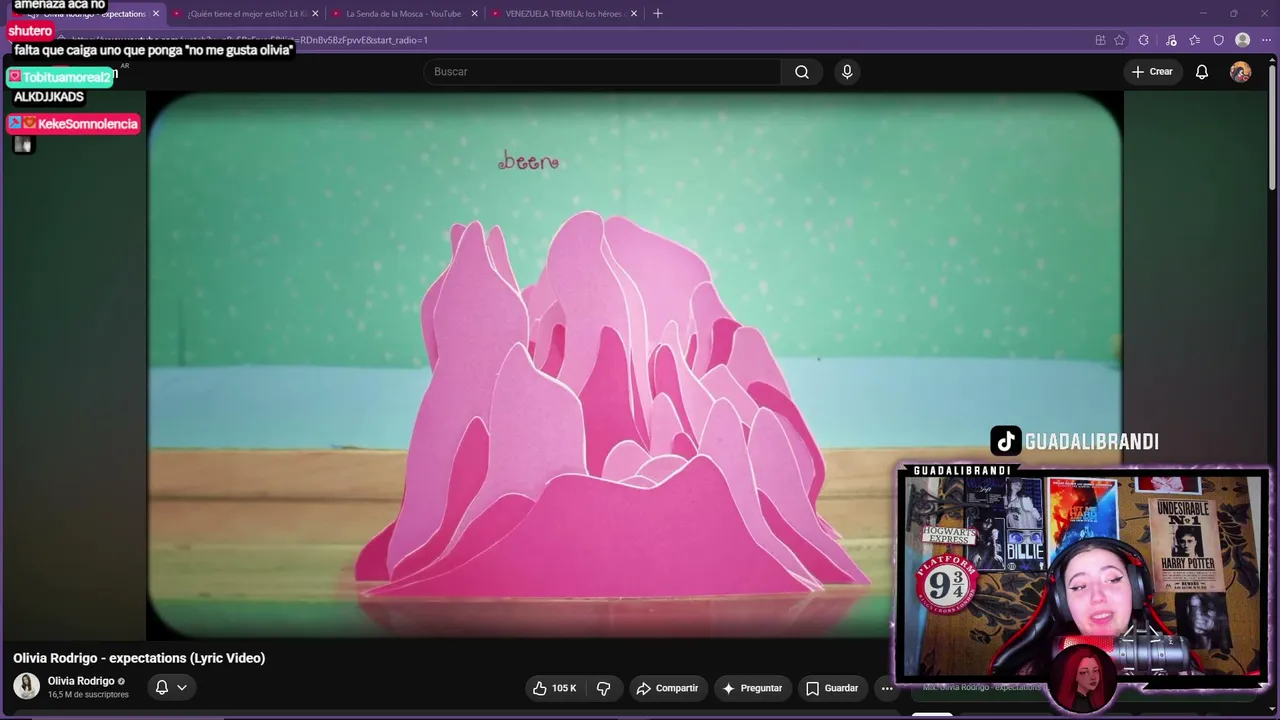Like the video showing 105 K

554,688
